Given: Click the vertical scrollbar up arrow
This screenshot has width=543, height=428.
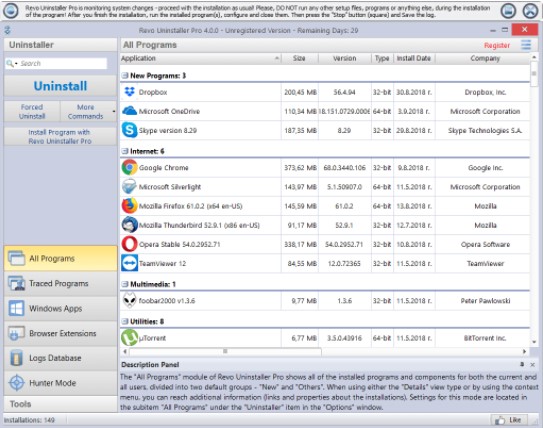Looking at the screenshot, I should click(534, 57).
